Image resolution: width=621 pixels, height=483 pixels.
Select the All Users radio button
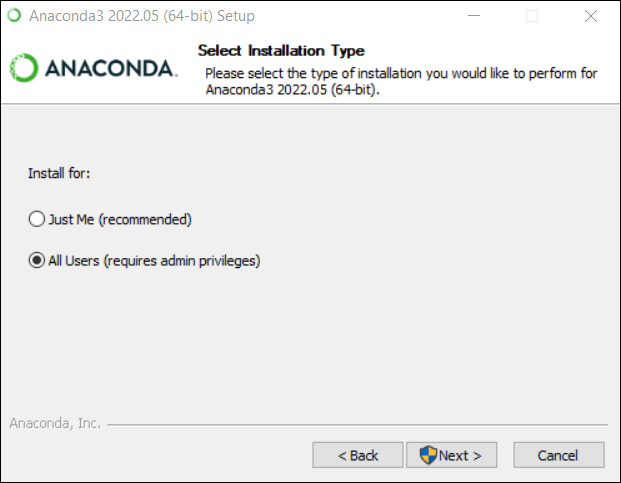click(37, 261)
